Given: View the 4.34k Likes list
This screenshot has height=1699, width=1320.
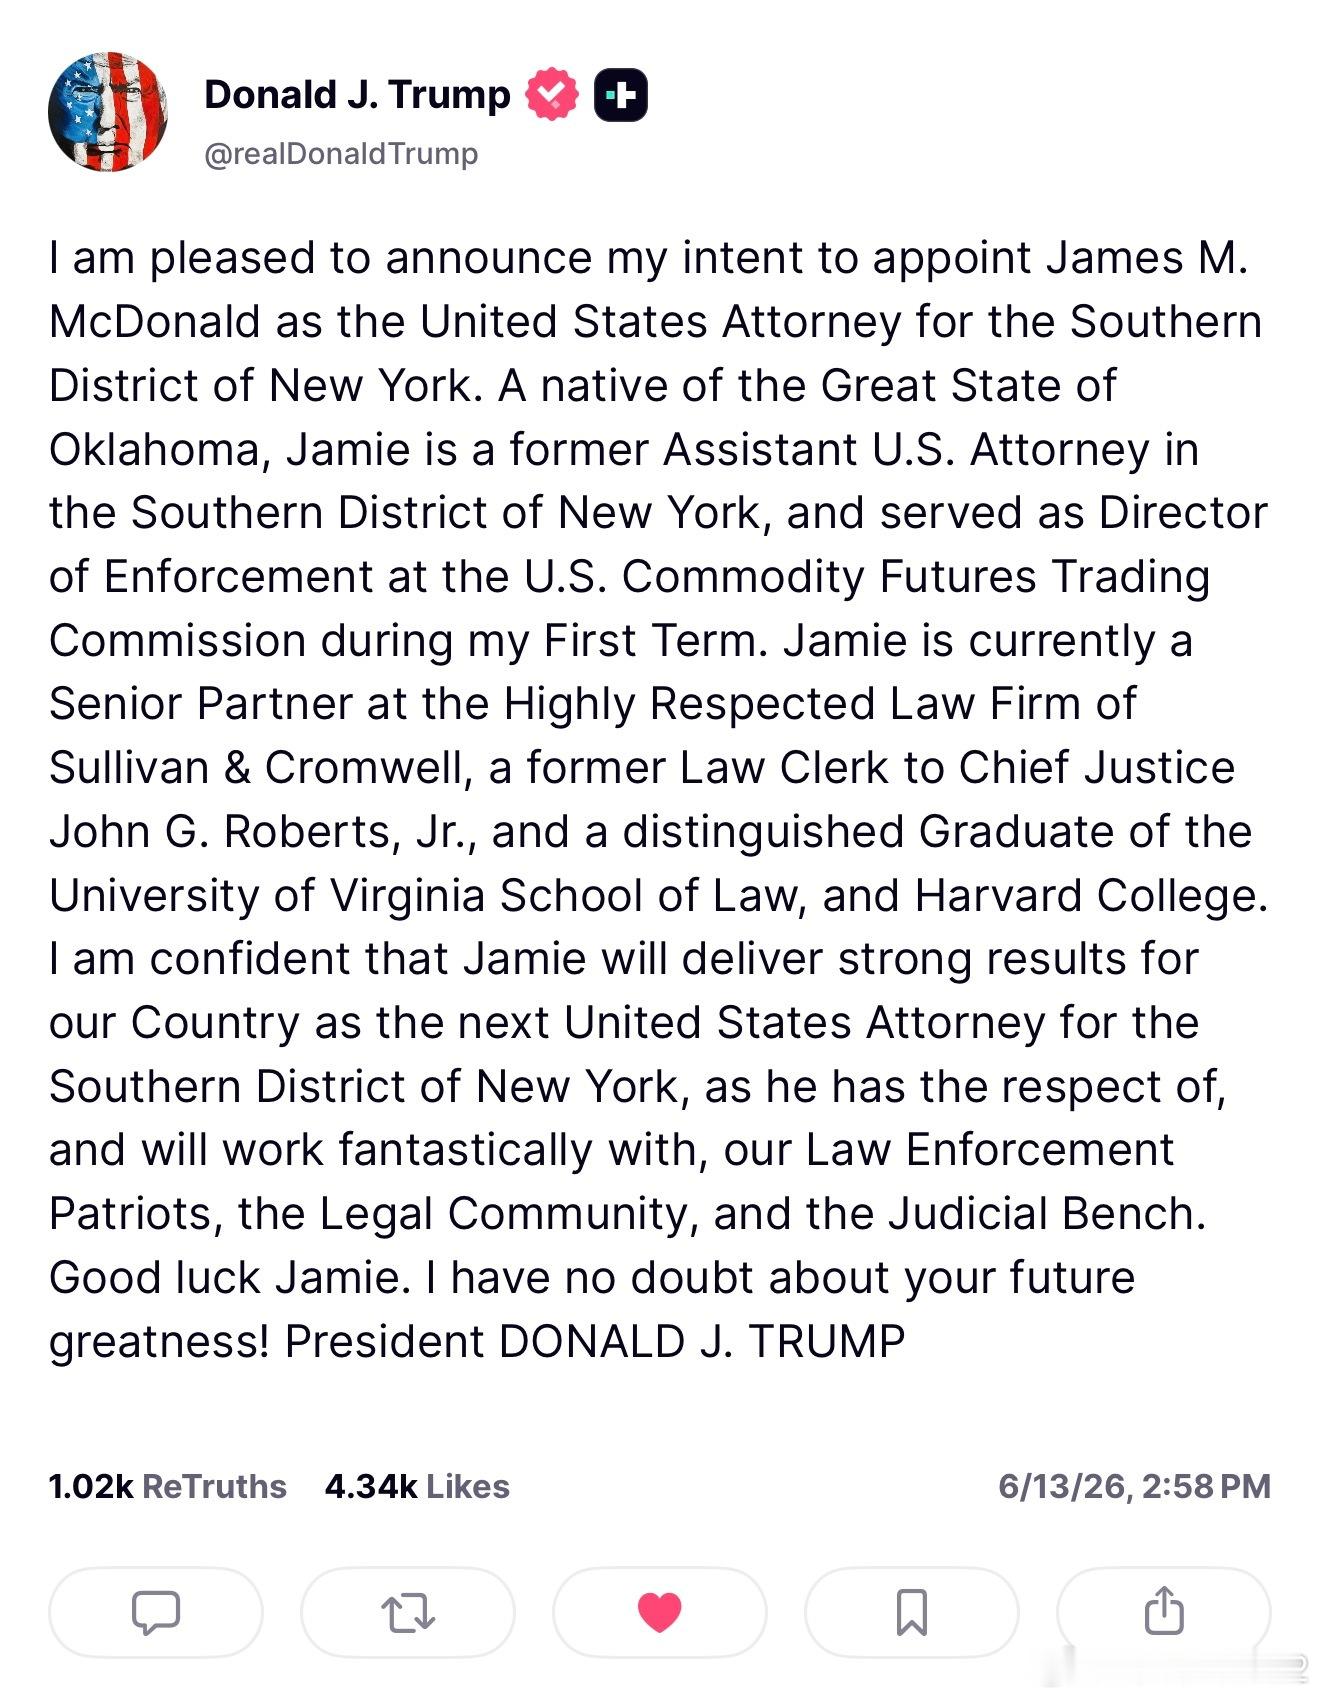Looking at the screenshot, I should pyautogui.click(x=417, y=1486).
